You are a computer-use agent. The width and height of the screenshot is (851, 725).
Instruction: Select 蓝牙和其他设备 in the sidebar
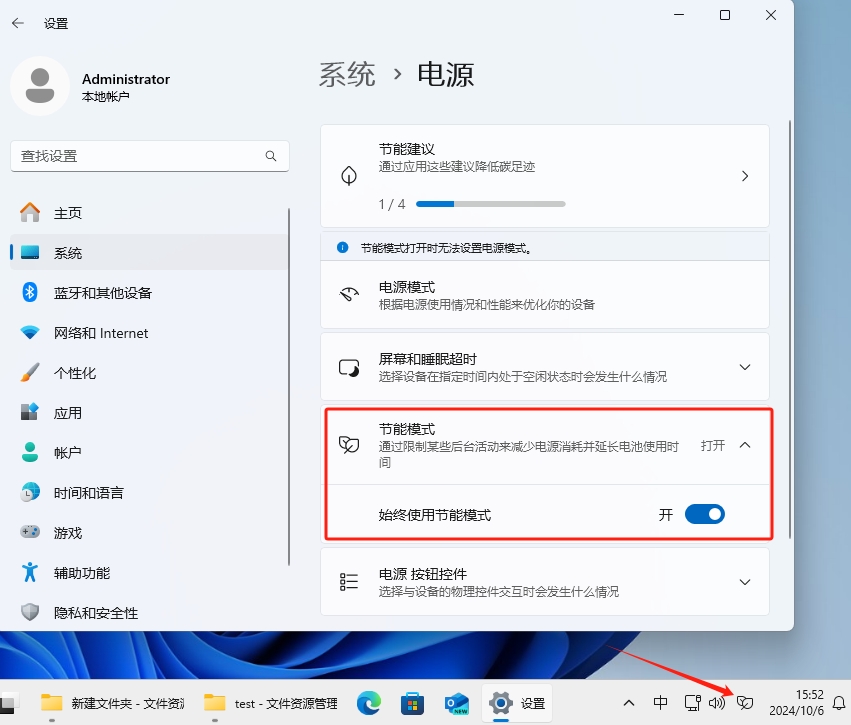click(149, 292)
